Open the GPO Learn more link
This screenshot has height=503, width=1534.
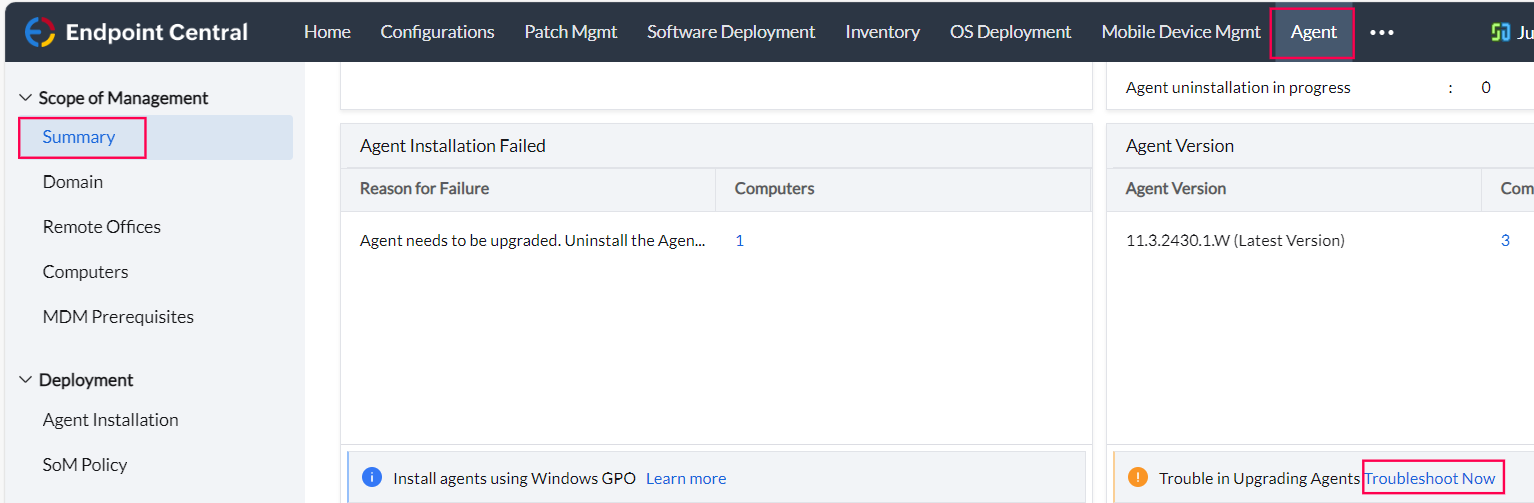[x=686, y=478]
